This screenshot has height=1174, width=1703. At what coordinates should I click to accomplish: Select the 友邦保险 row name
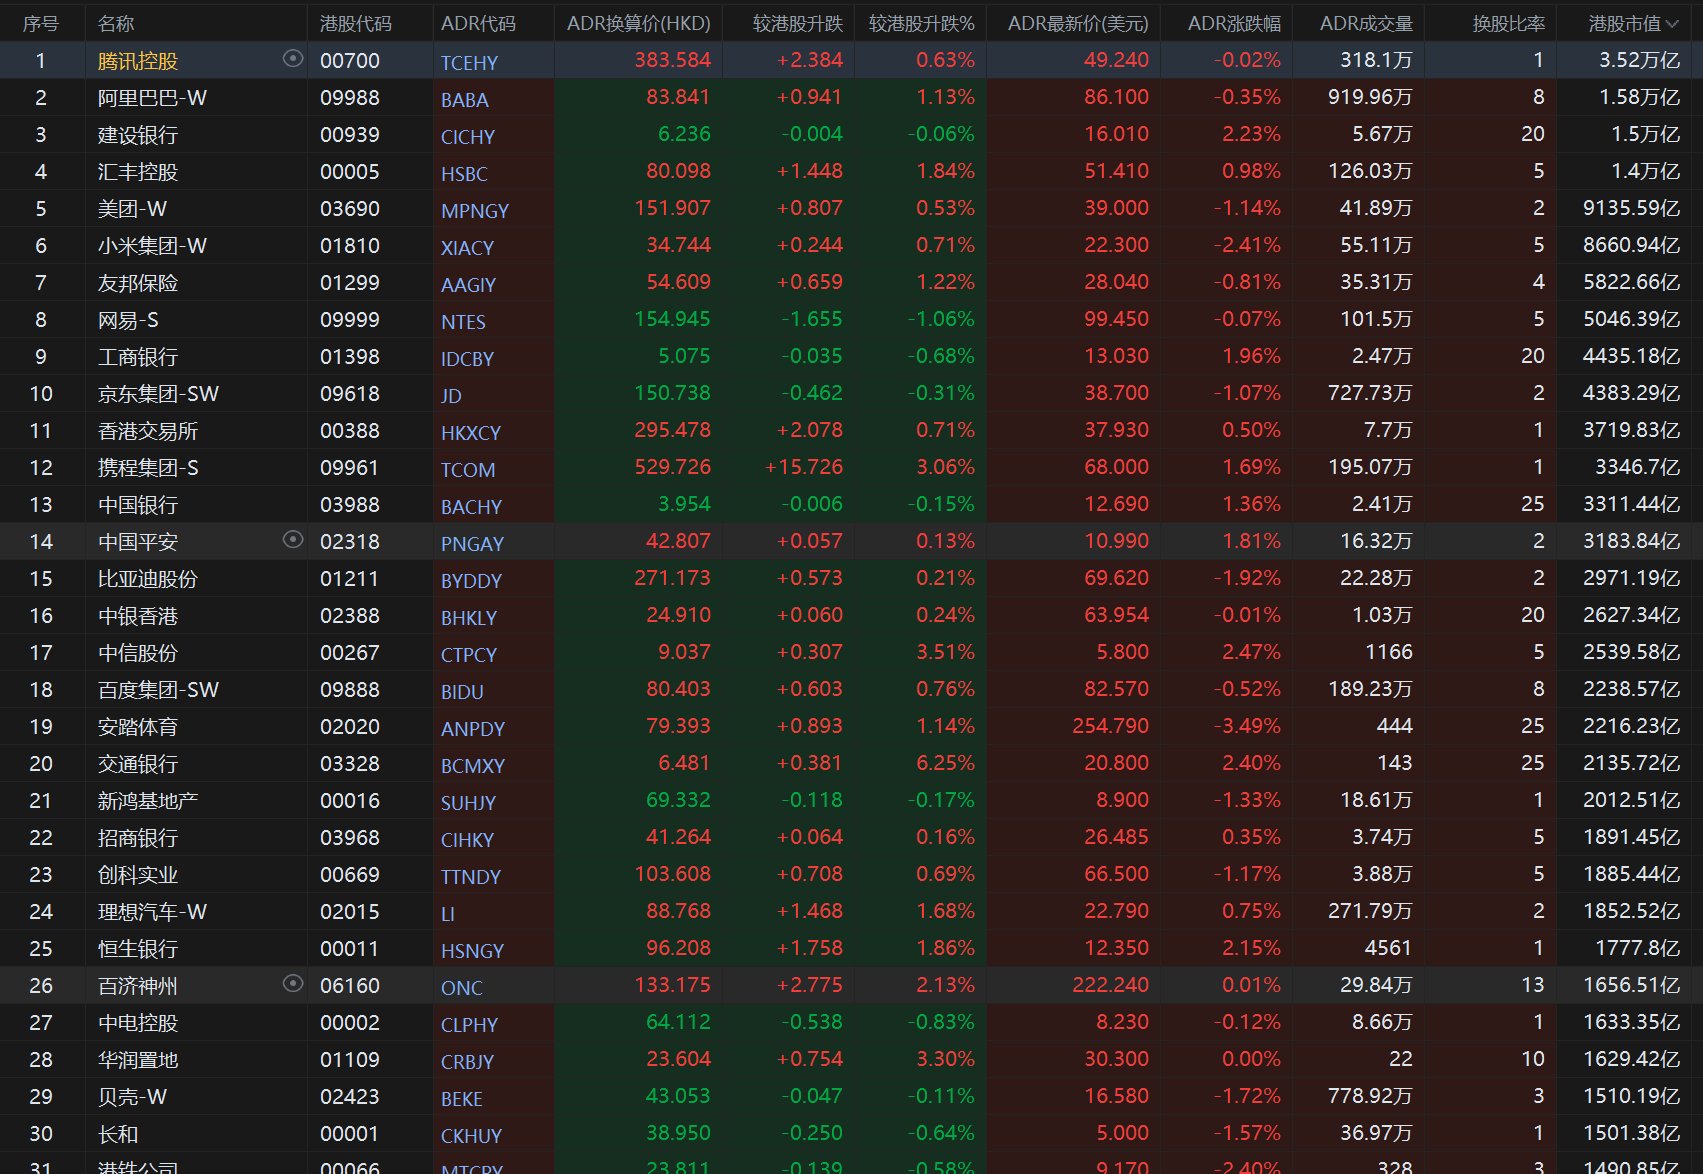(138, 283)
